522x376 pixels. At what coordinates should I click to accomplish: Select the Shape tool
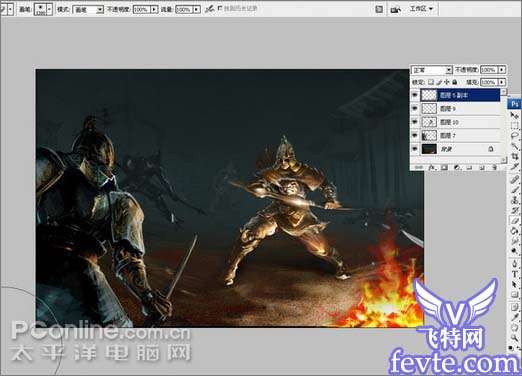[x=515, y=295]
